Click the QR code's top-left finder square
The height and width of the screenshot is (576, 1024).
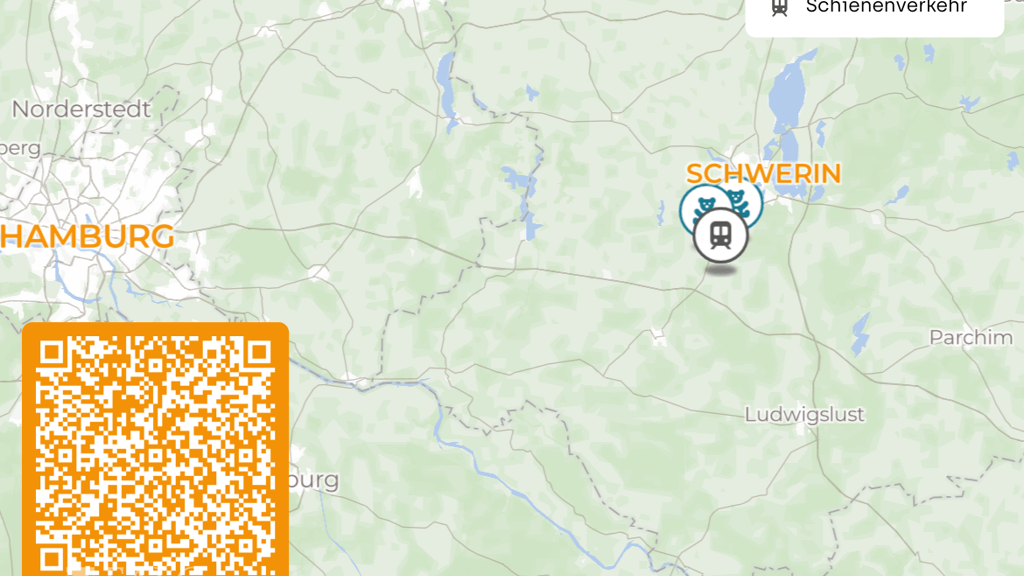click(52, 353)
